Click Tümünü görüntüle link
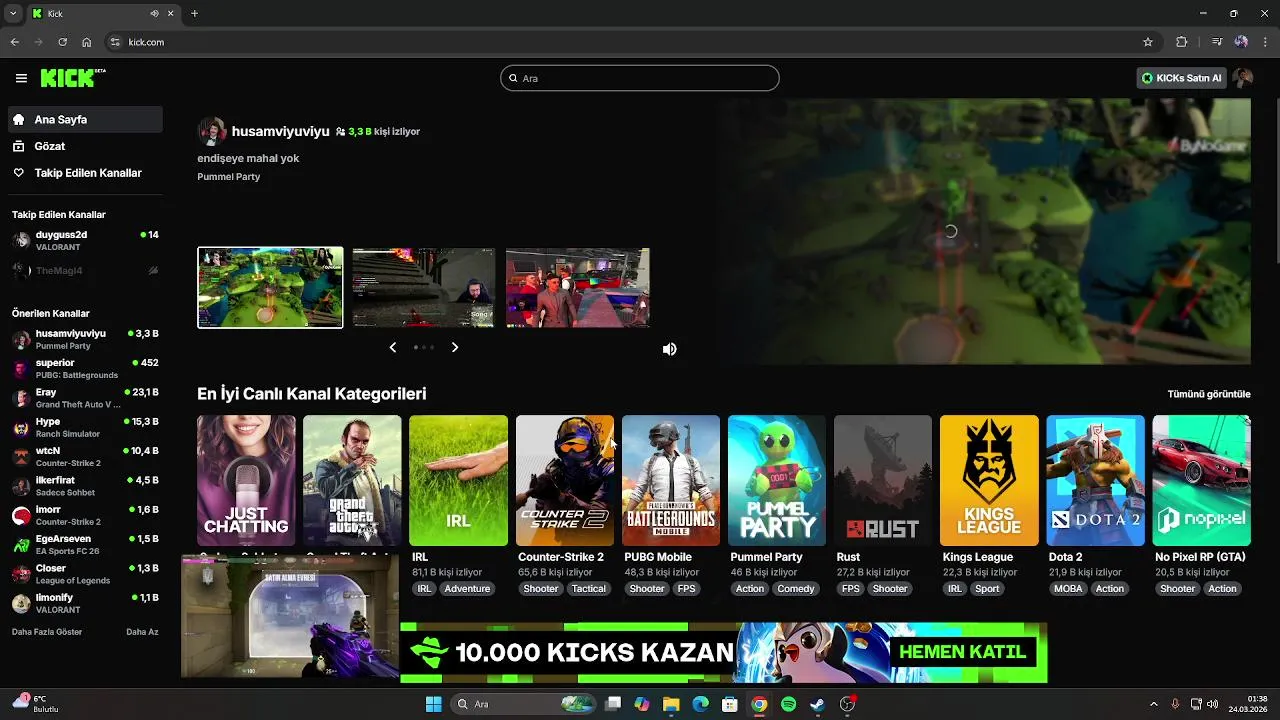1280x720 pixels. 1209,394
